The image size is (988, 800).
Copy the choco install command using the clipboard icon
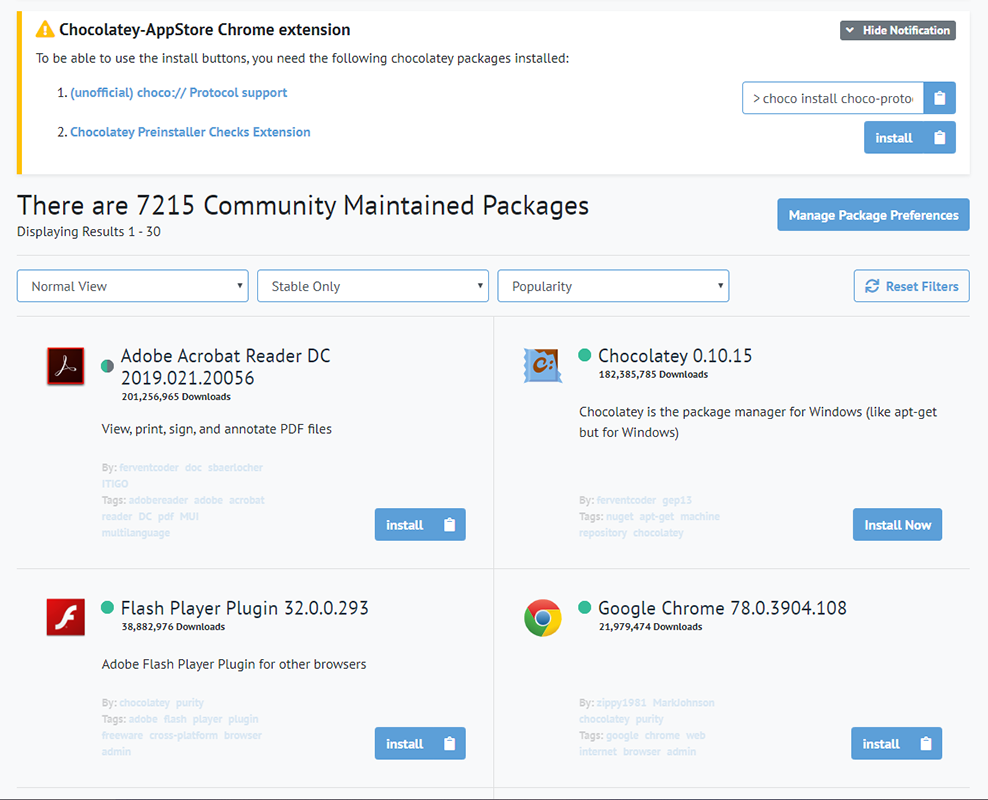tap(939, 97)
